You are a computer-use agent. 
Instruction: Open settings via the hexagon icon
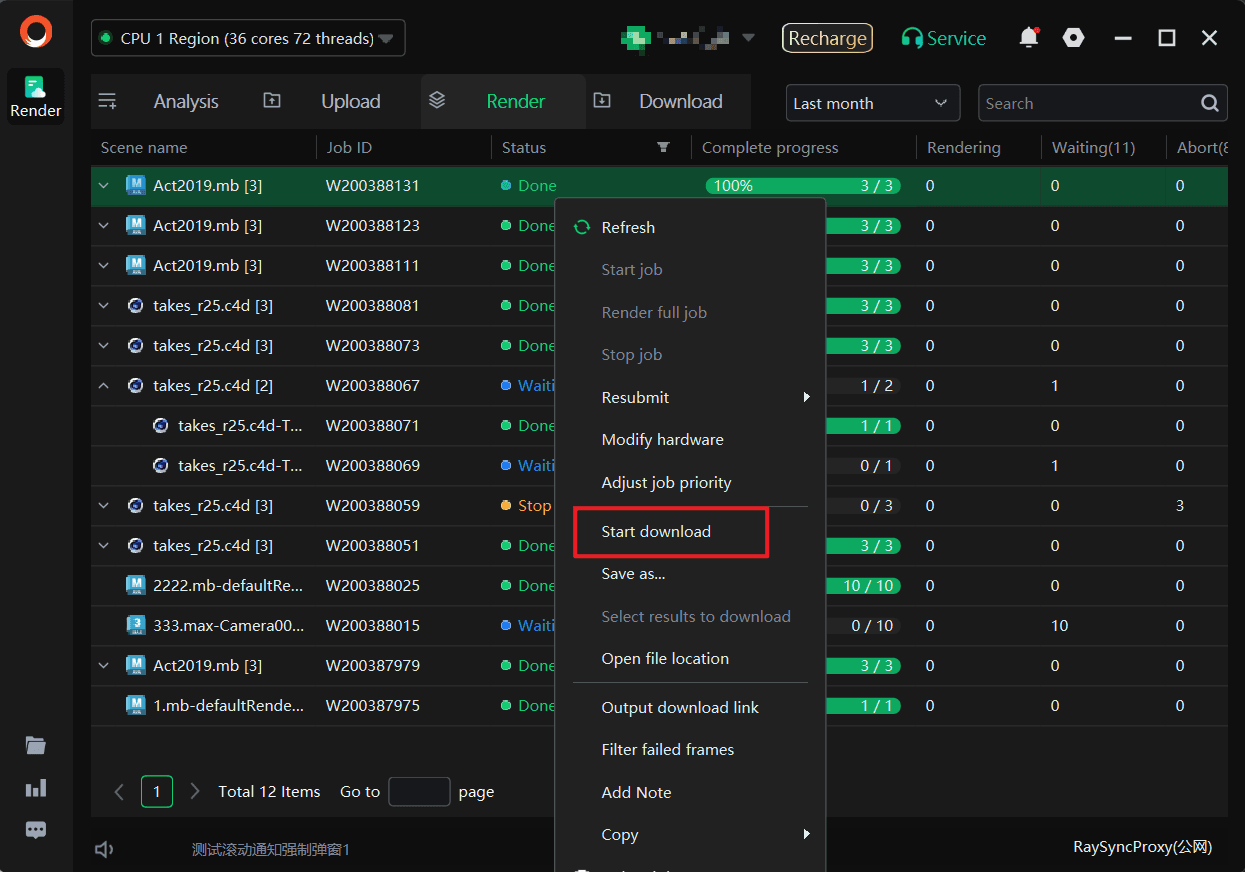[1073, 38]
